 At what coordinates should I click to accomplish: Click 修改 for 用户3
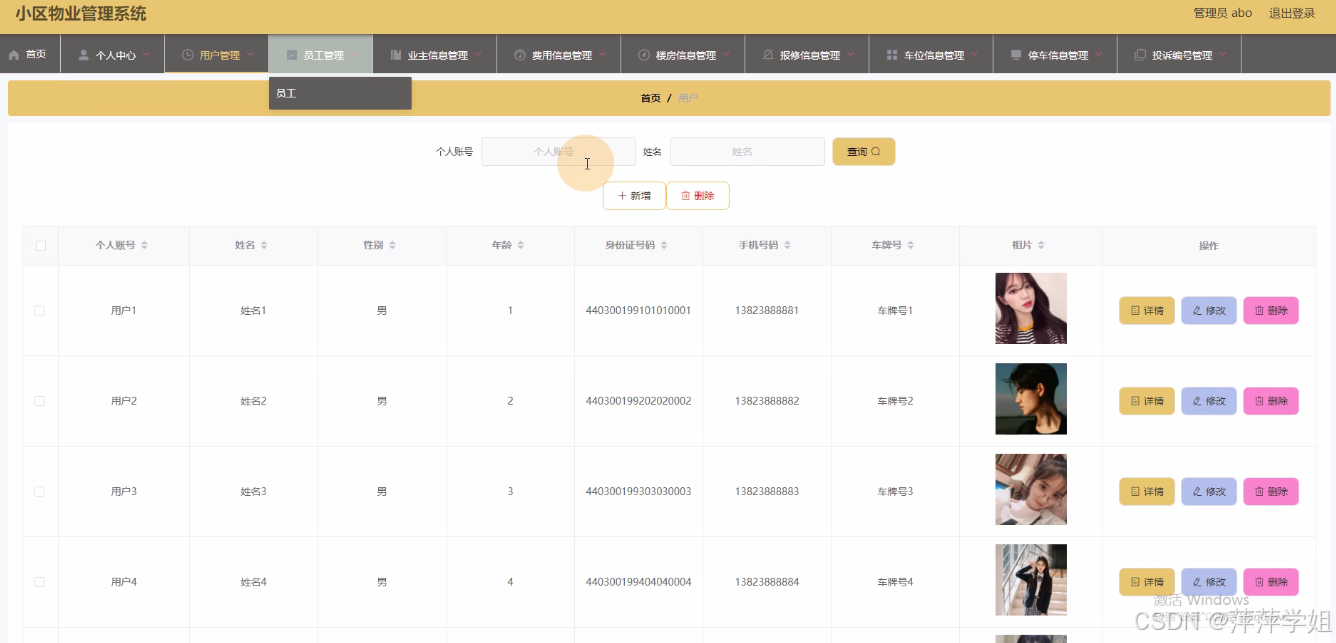[x=1209, y=492]
